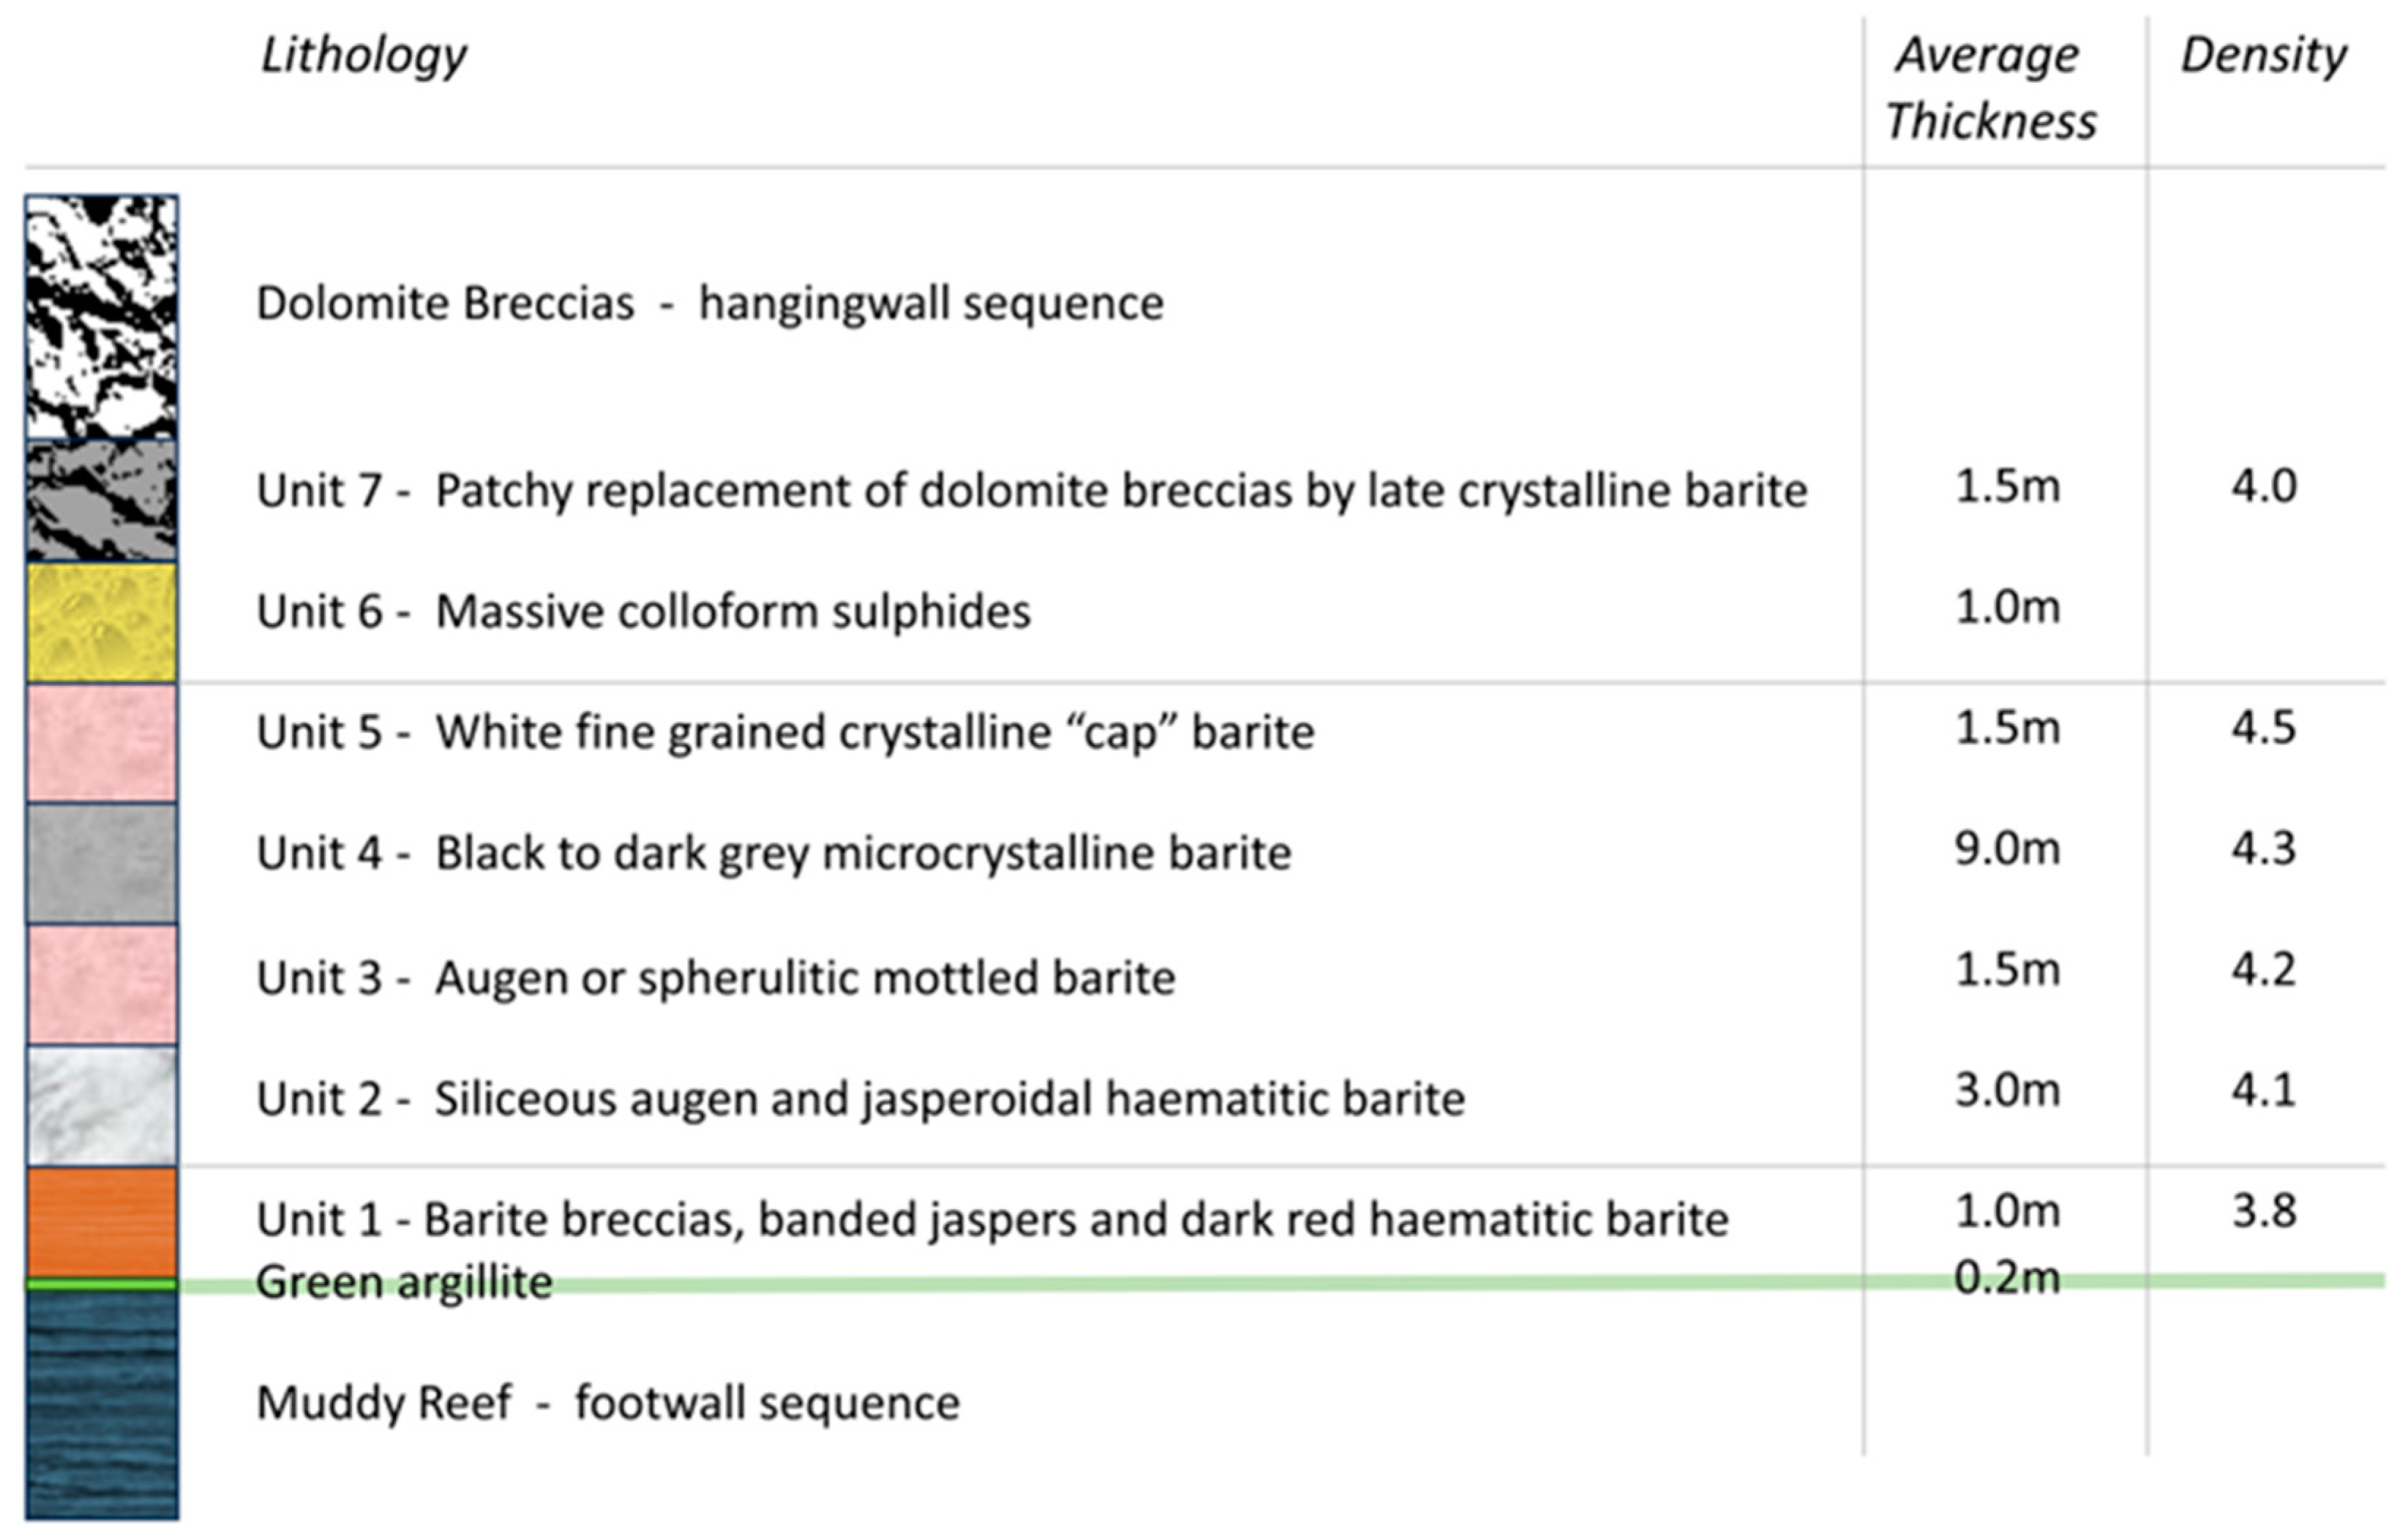The height and width of the screenshot is (1539, 2408).
Task: Click the 9.0m thickness value for Unit 4
Action: tap(2007, 849)
